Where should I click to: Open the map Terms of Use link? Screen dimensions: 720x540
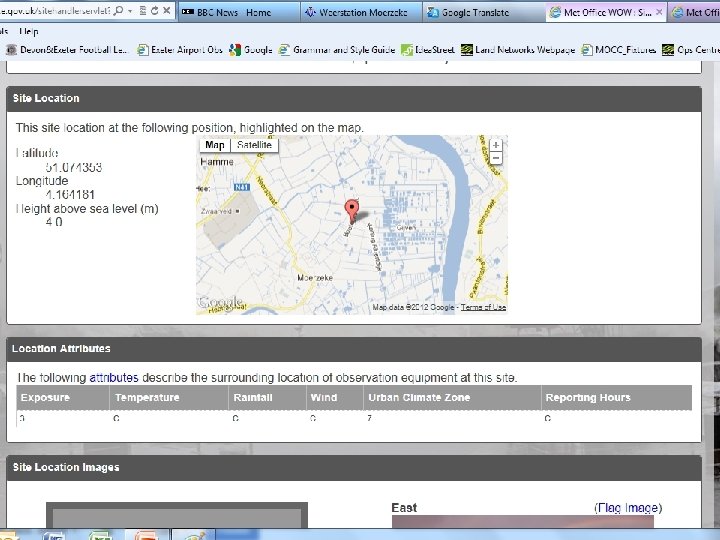click(484, 307)
